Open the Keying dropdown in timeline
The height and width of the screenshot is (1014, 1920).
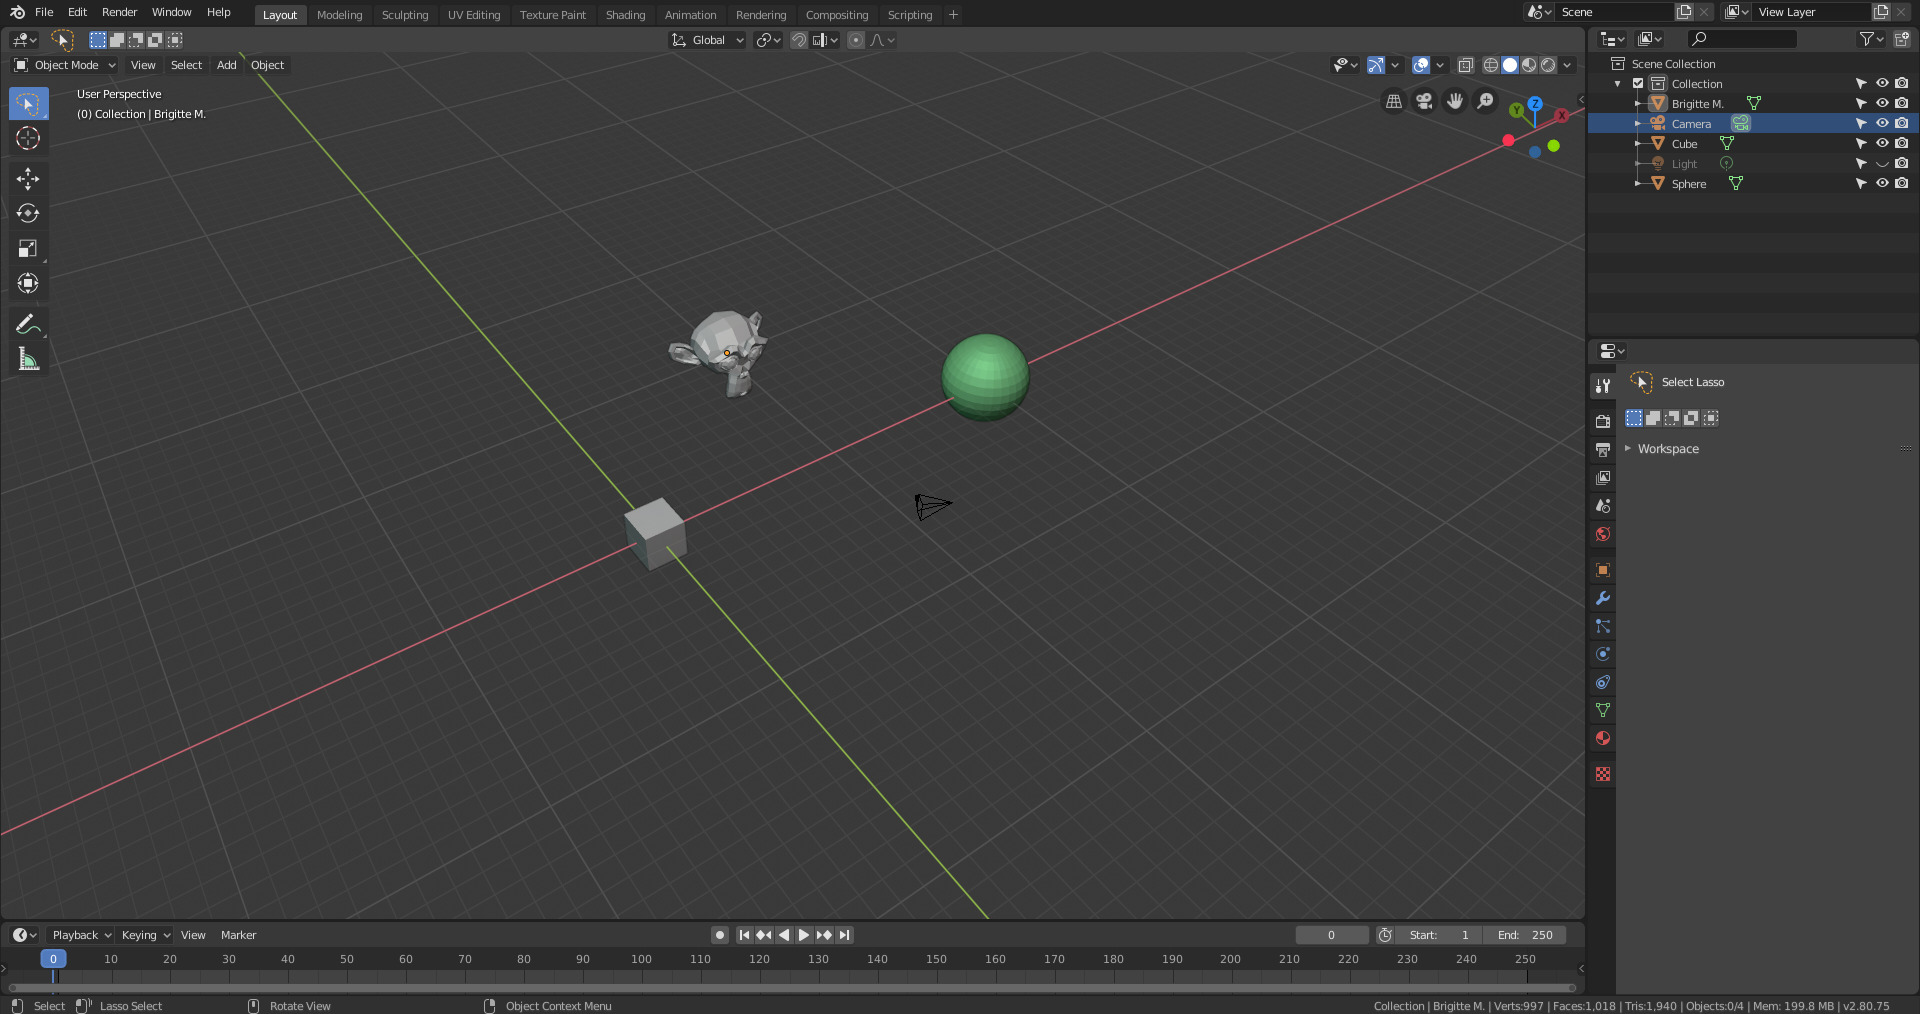click(x=145, y=935)
